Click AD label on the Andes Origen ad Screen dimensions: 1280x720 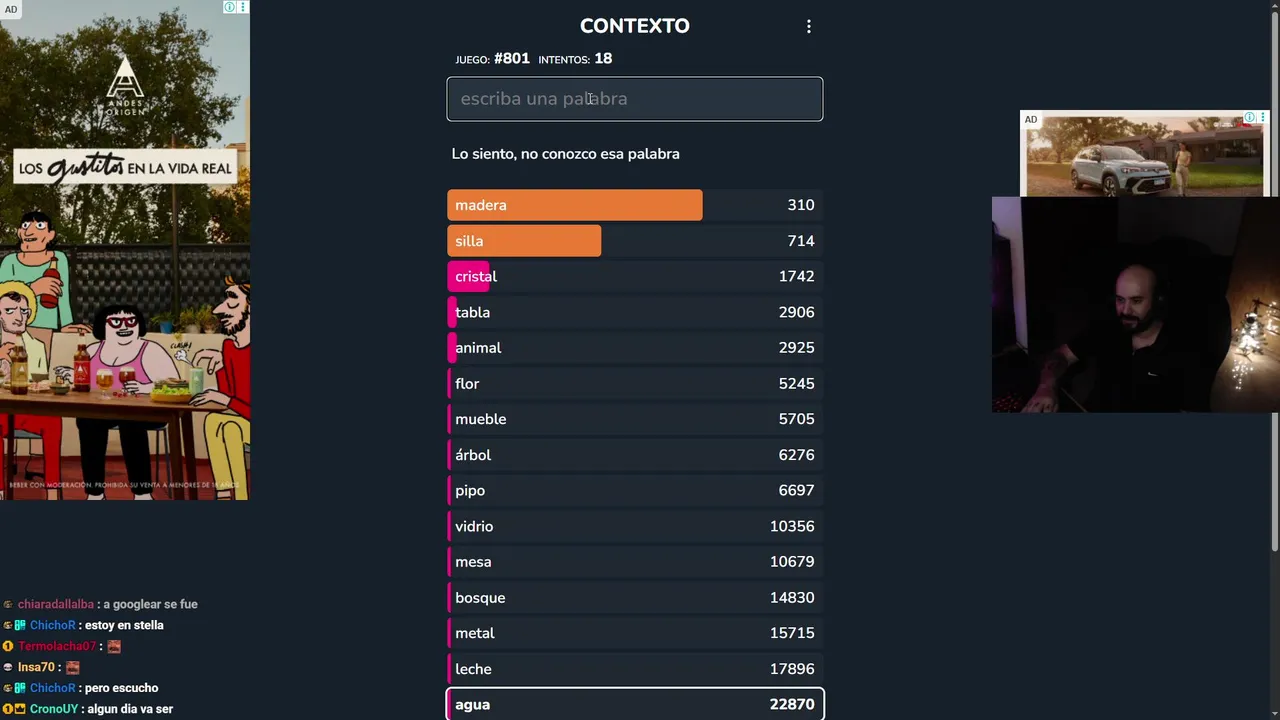[x=10, y=10]
